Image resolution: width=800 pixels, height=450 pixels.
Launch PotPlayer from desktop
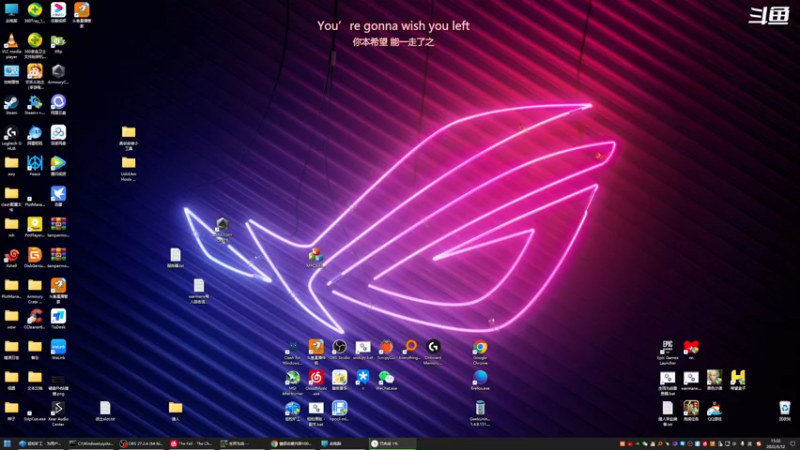pos(35,228)
